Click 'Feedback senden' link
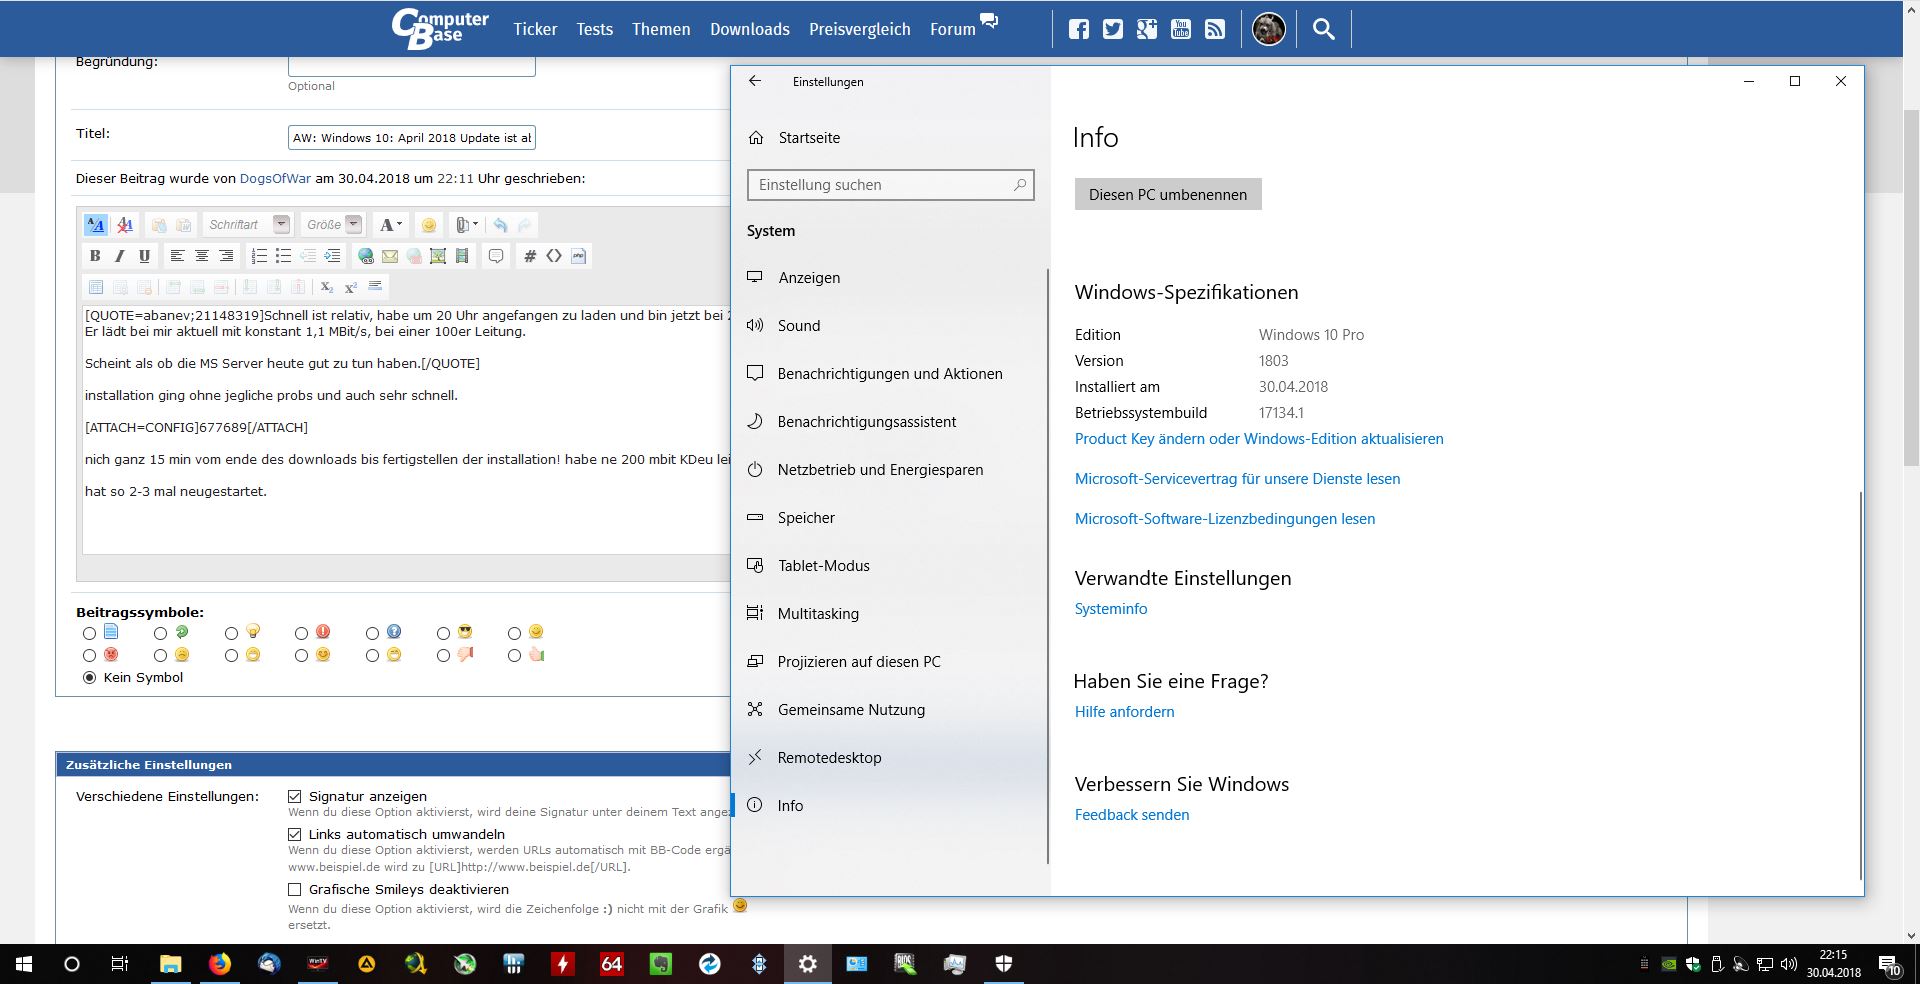1920x984 pixels. (1132, 815)
